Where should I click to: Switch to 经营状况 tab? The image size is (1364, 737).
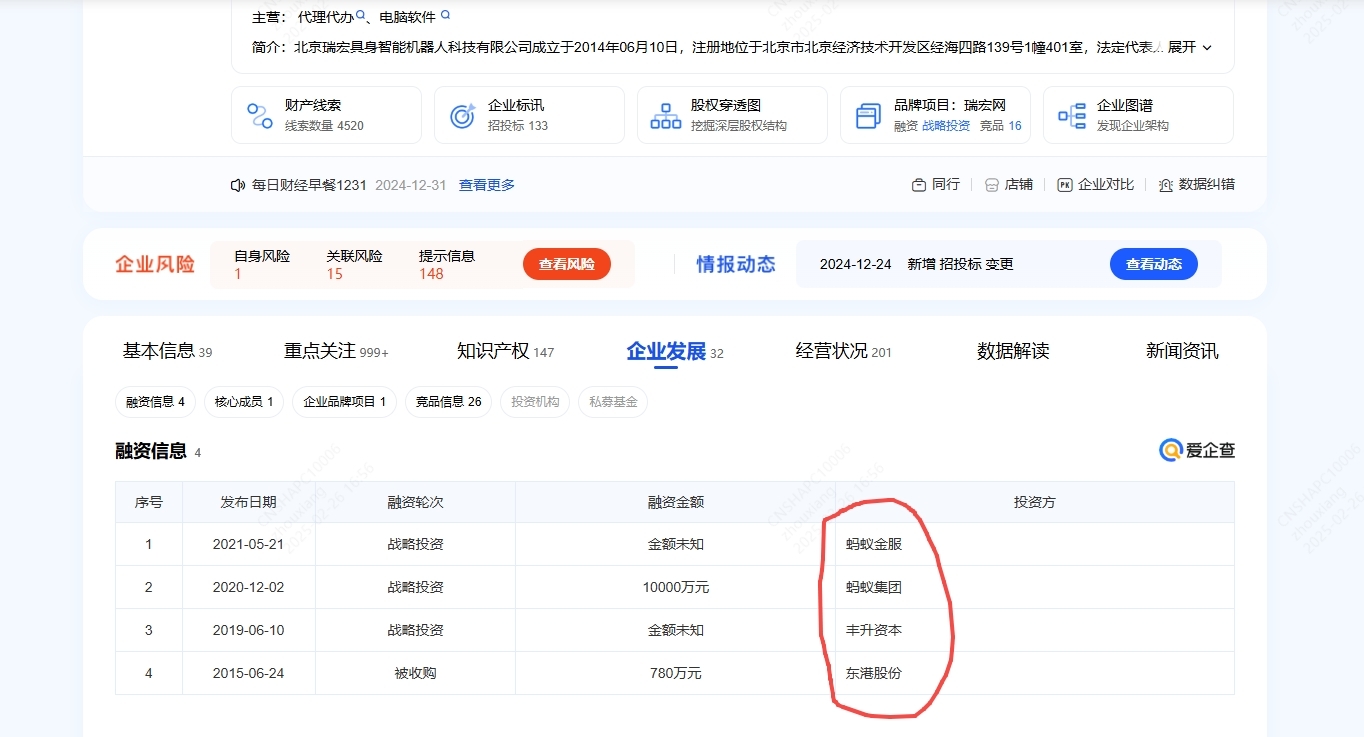pos(844,351)
